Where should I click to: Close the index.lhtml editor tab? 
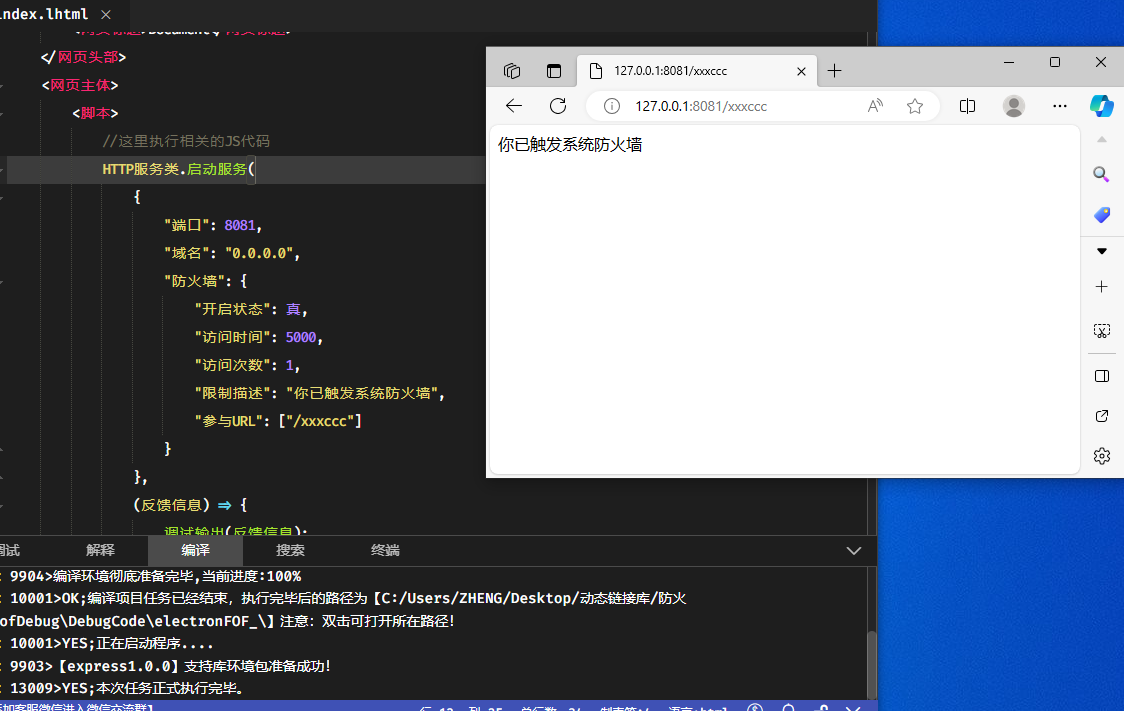click(x=106, y=14)
